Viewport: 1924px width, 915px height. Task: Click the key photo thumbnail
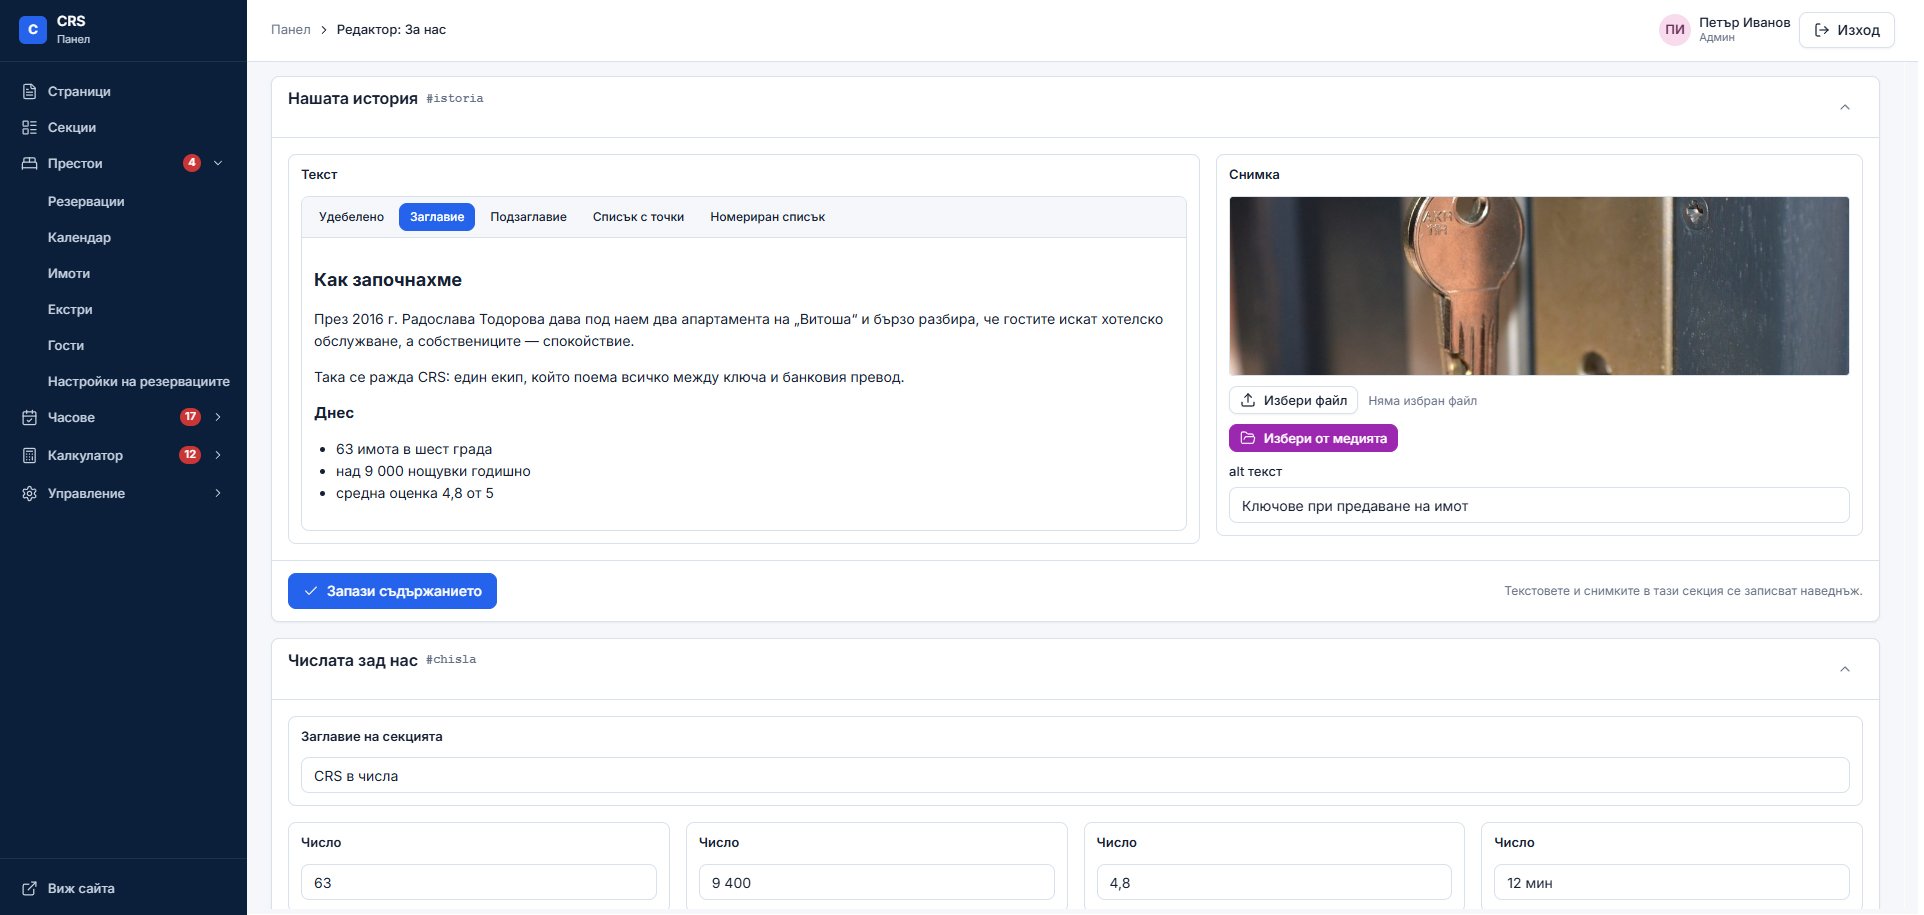[1539, 286]
